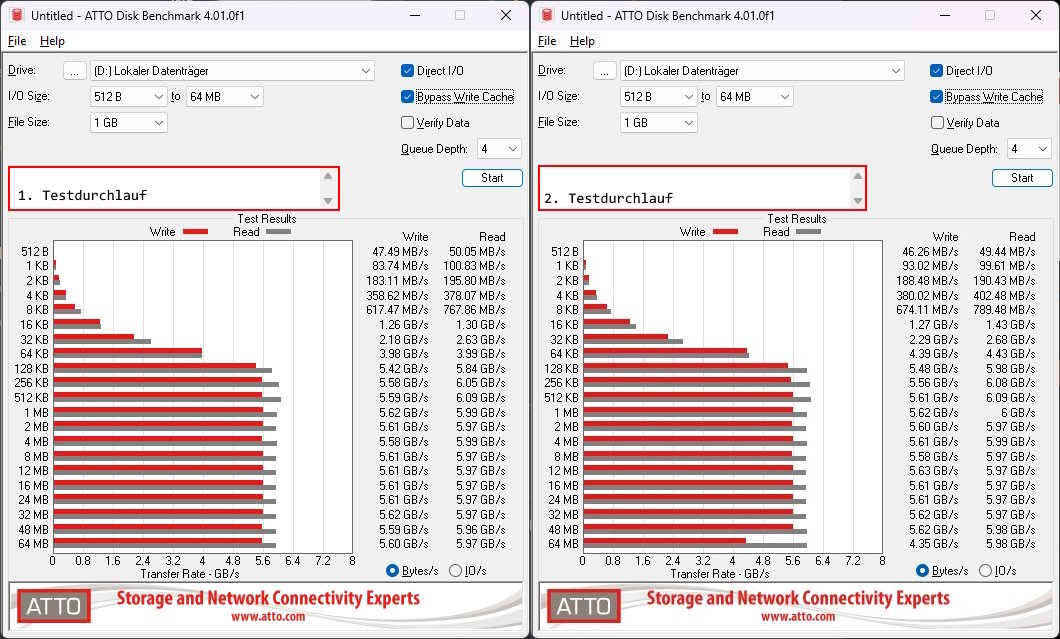
Task: Enable Verify Data in right window
Action: (x=937, y=122)
